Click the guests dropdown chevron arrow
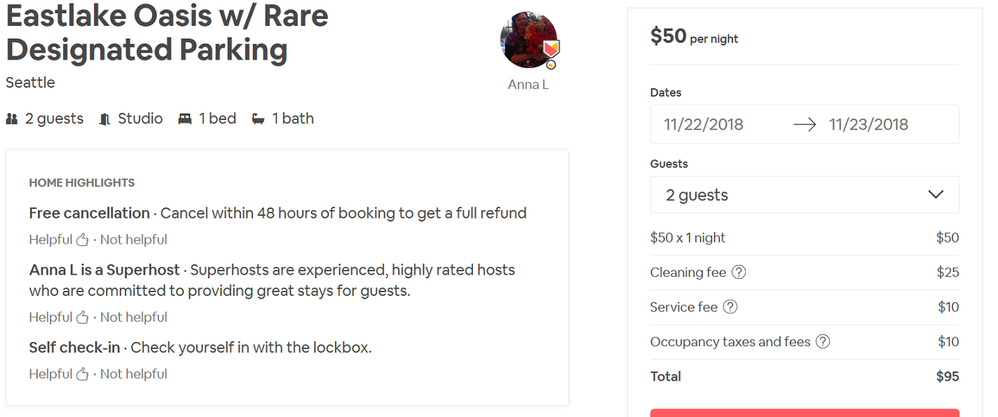The image size is (998, 417). 936,194
